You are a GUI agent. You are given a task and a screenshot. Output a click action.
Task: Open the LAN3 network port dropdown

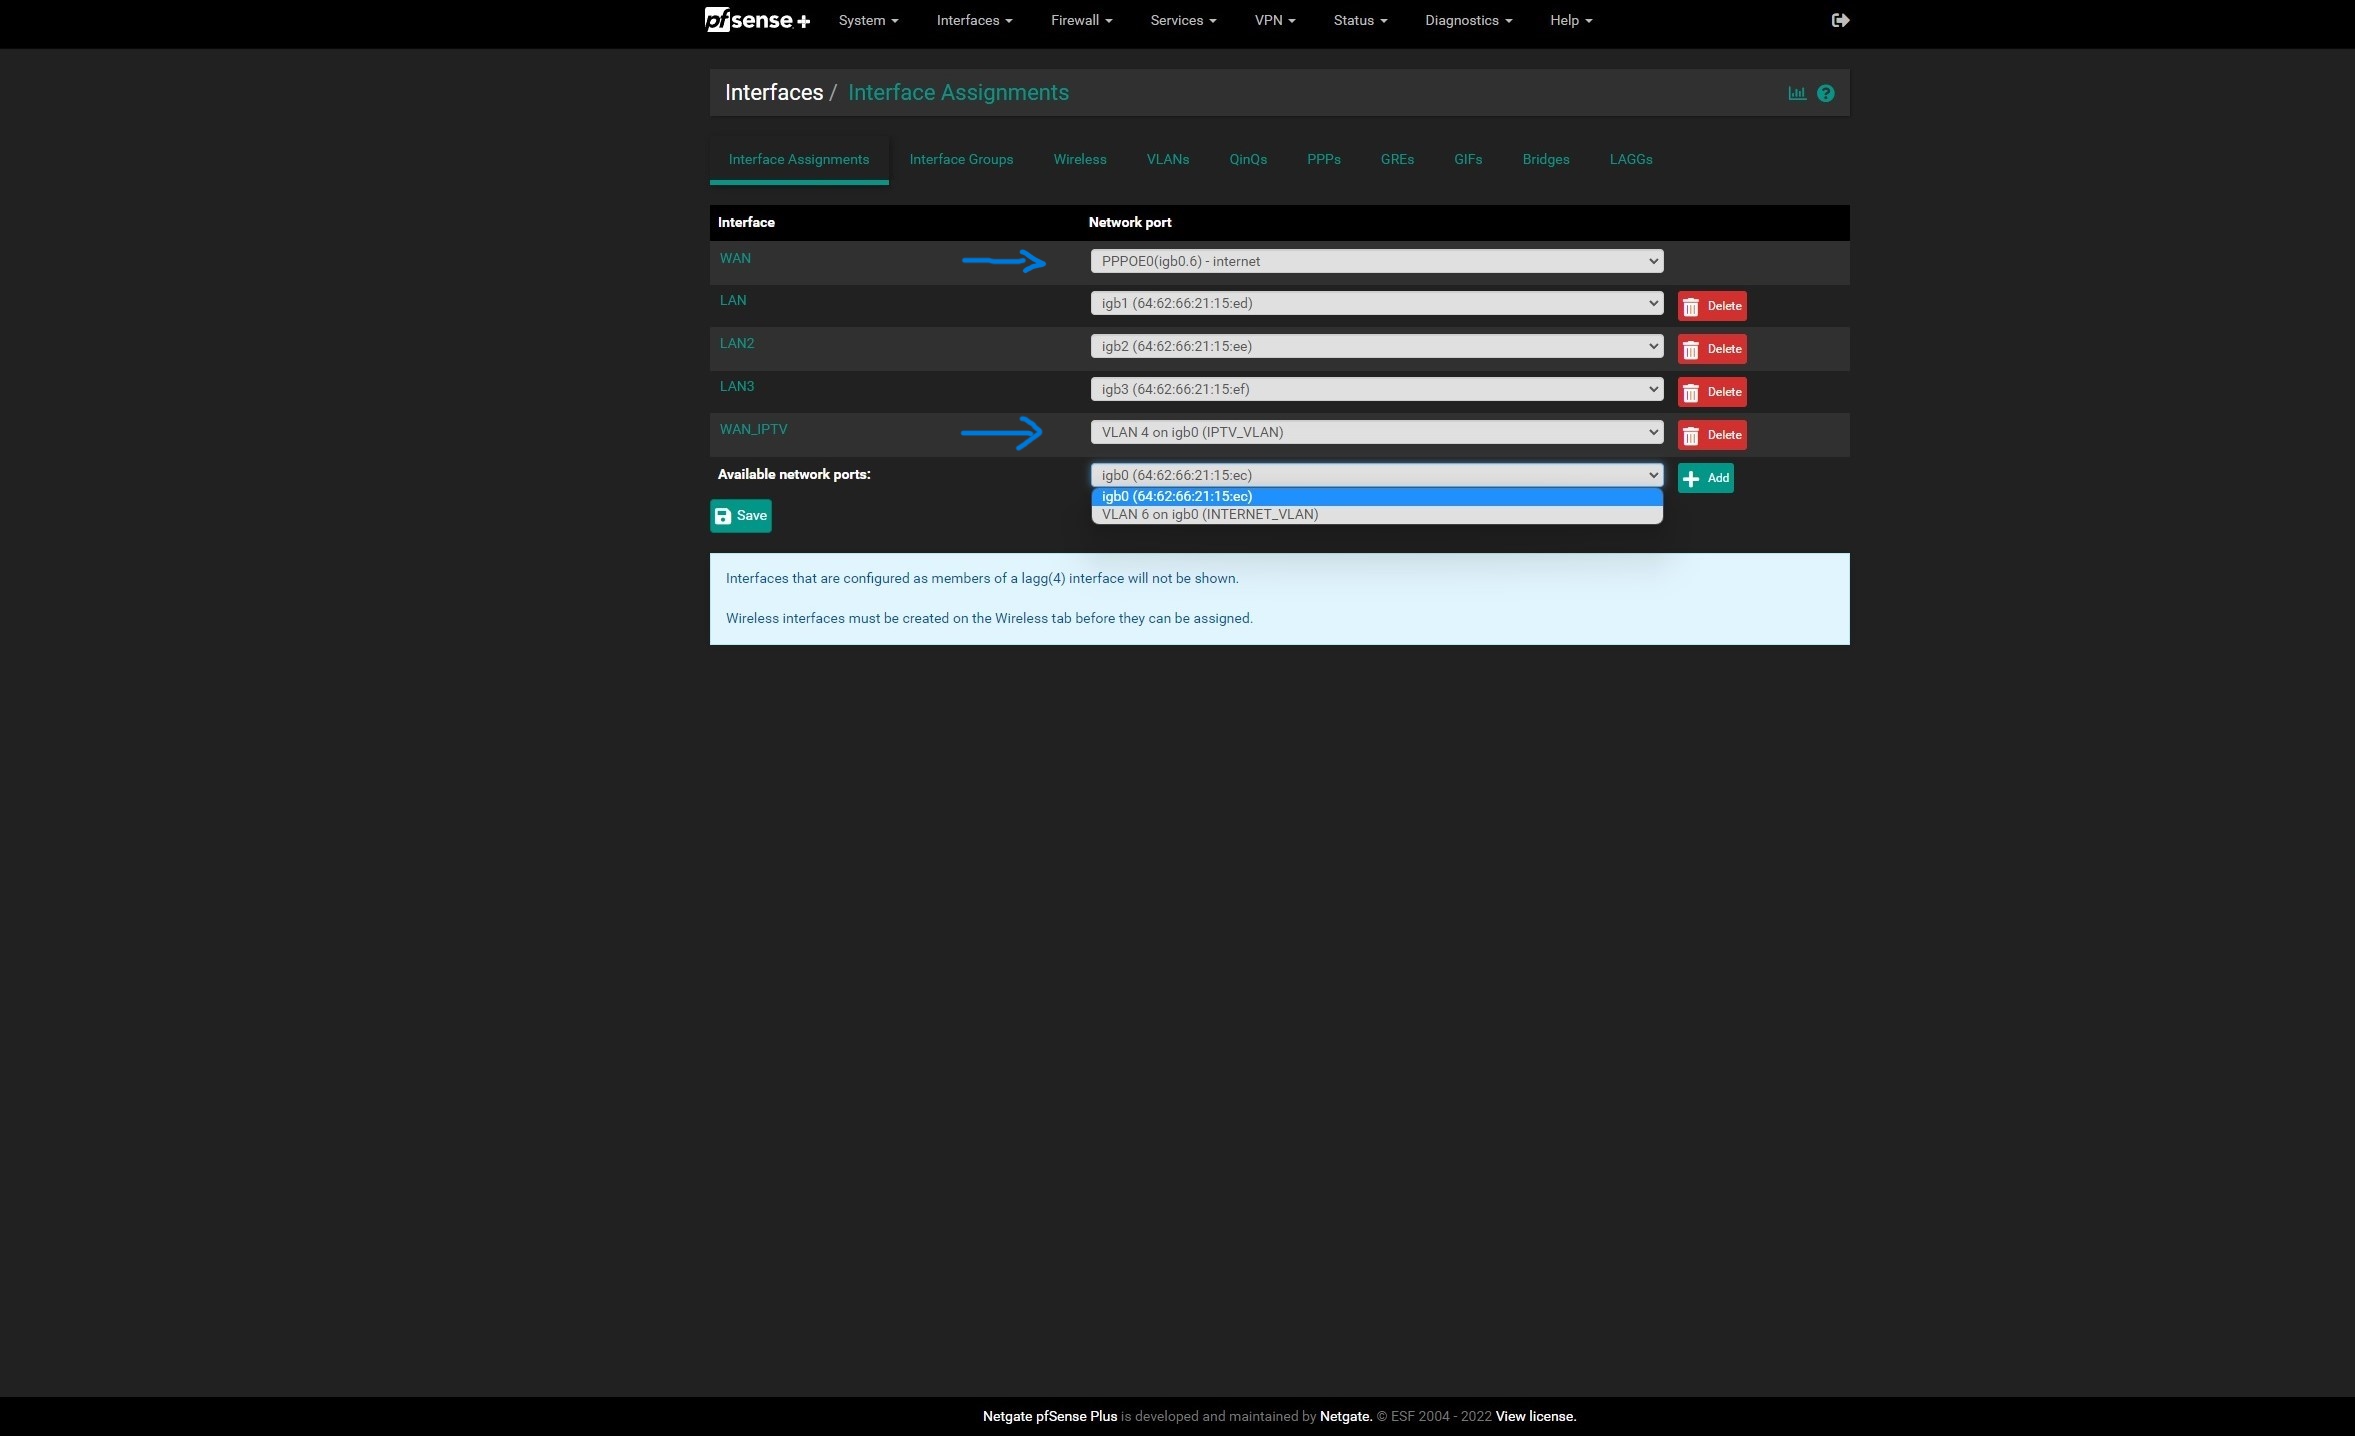pyautogui.click(x=1376, y=389)
